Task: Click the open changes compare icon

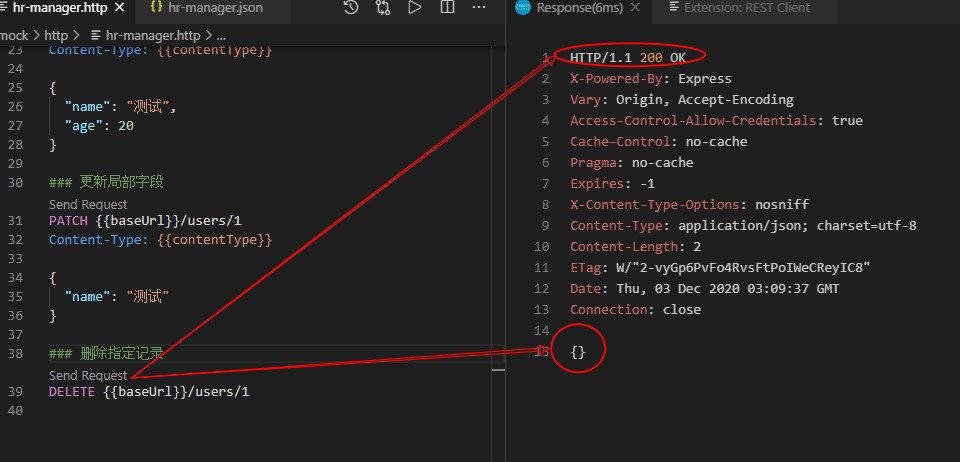Action: click(x=383, y=8)
